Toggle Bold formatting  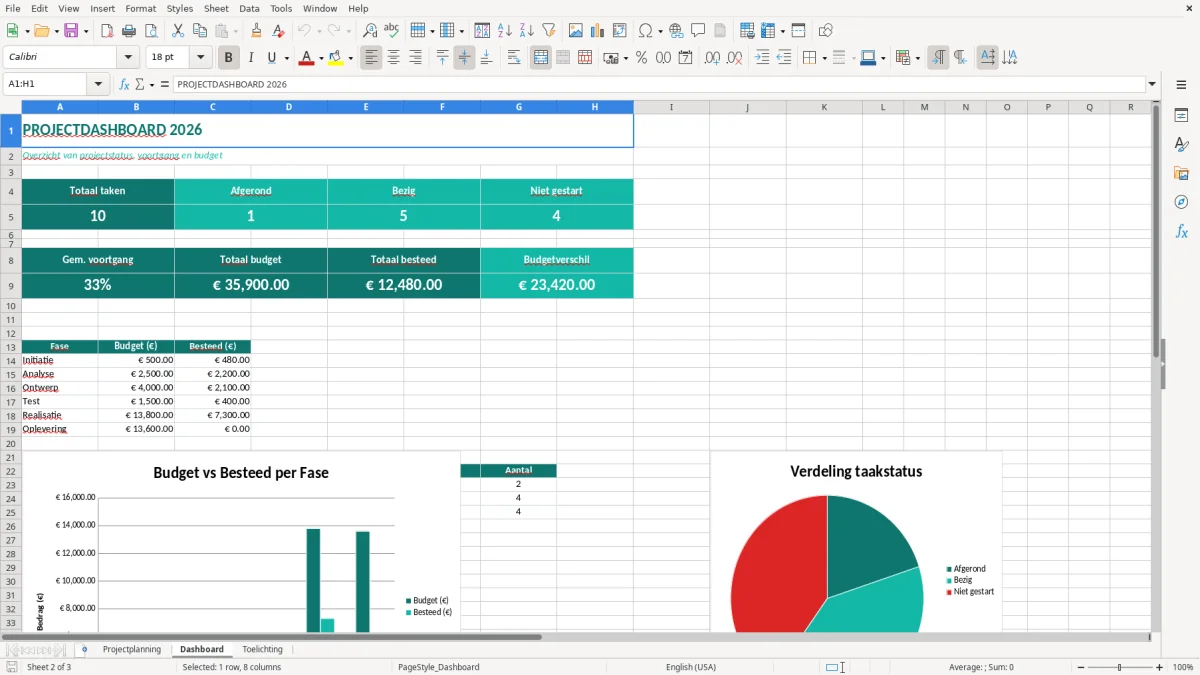(229, 58)
